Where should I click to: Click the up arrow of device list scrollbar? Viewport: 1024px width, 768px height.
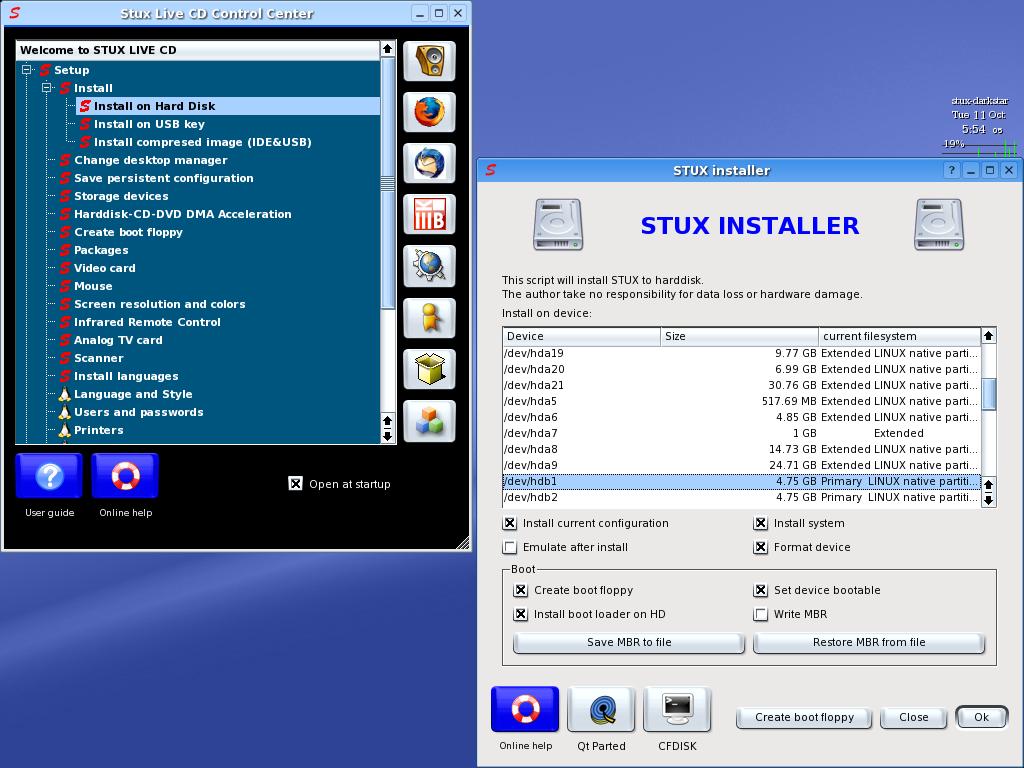tap(989, 336)
